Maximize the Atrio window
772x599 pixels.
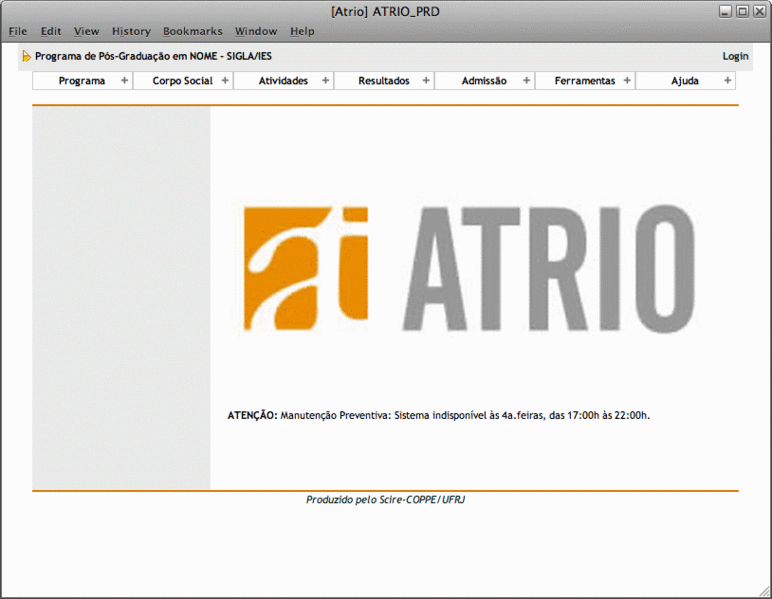click(742, 11)
